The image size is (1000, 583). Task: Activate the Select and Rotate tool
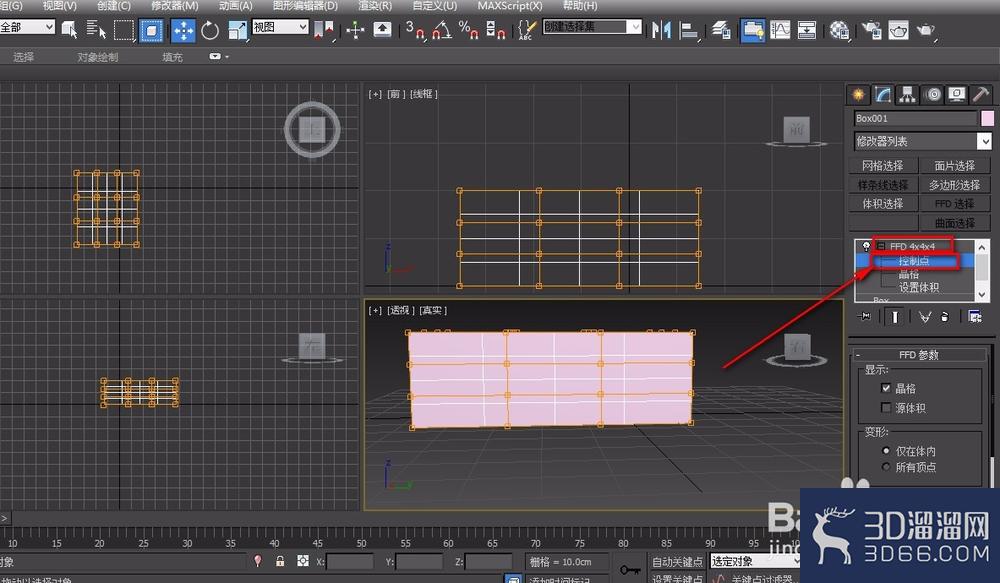[210, 30]
